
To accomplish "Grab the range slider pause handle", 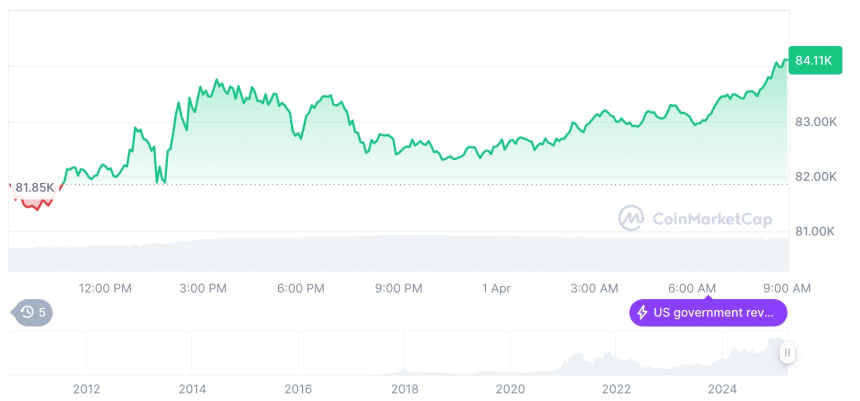I will tap(788, 352).
